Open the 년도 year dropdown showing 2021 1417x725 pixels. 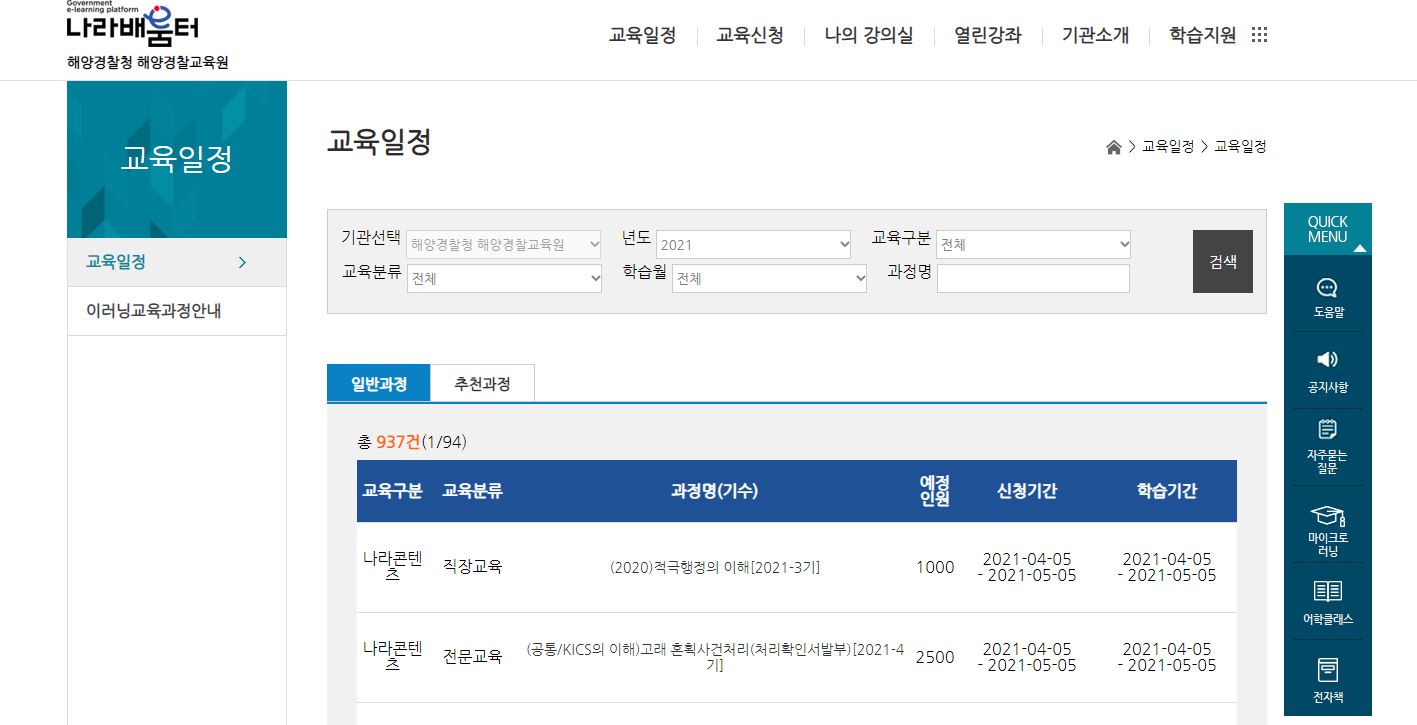point(753,243)
